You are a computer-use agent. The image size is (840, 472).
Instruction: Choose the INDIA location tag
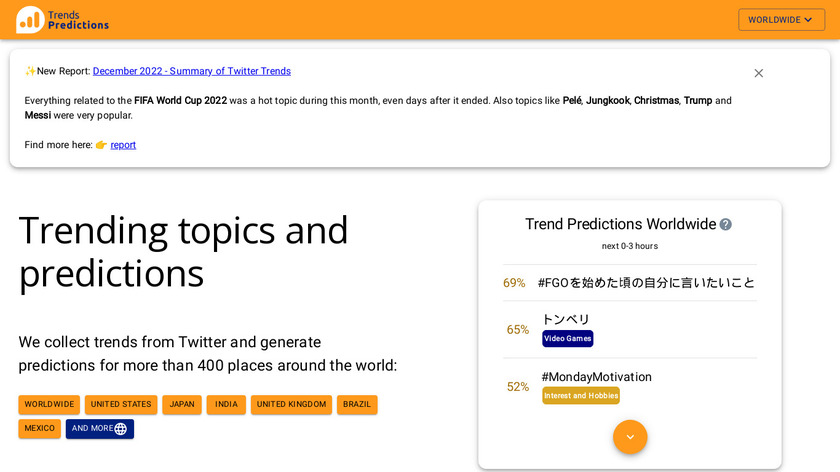coord(226,404)
